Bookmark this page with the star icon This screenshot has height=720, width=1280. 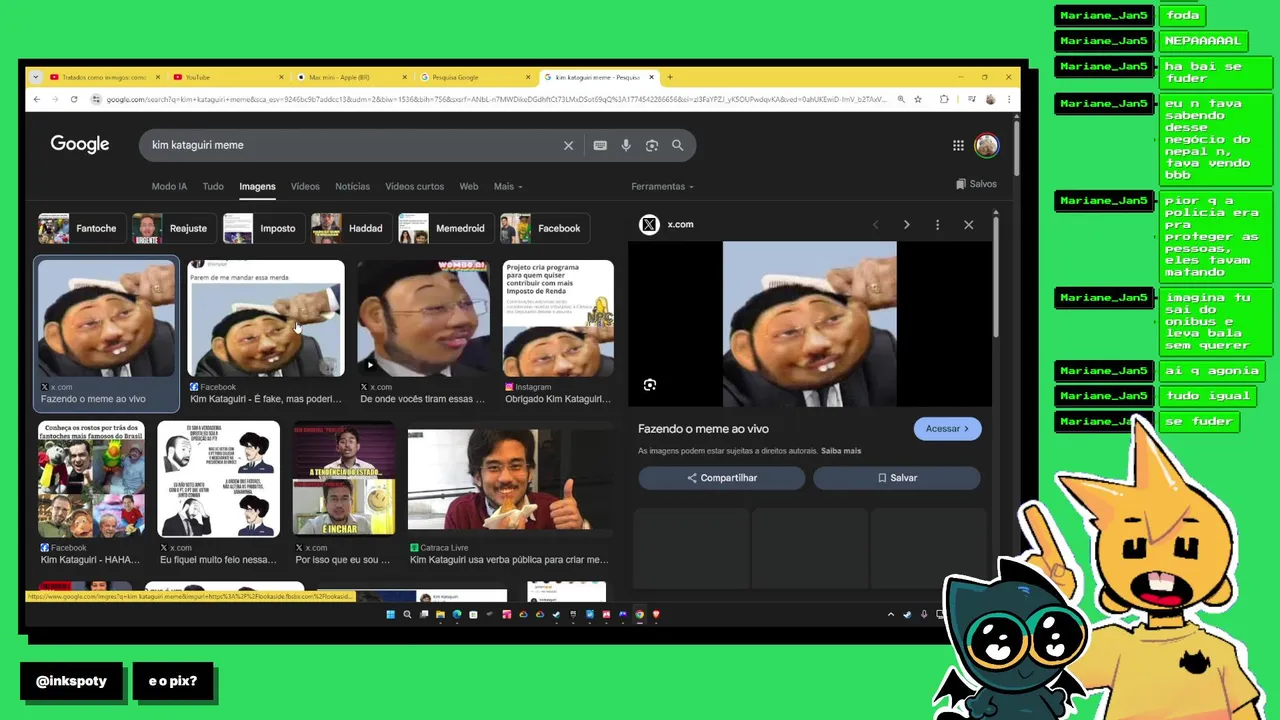pos(918,99)
